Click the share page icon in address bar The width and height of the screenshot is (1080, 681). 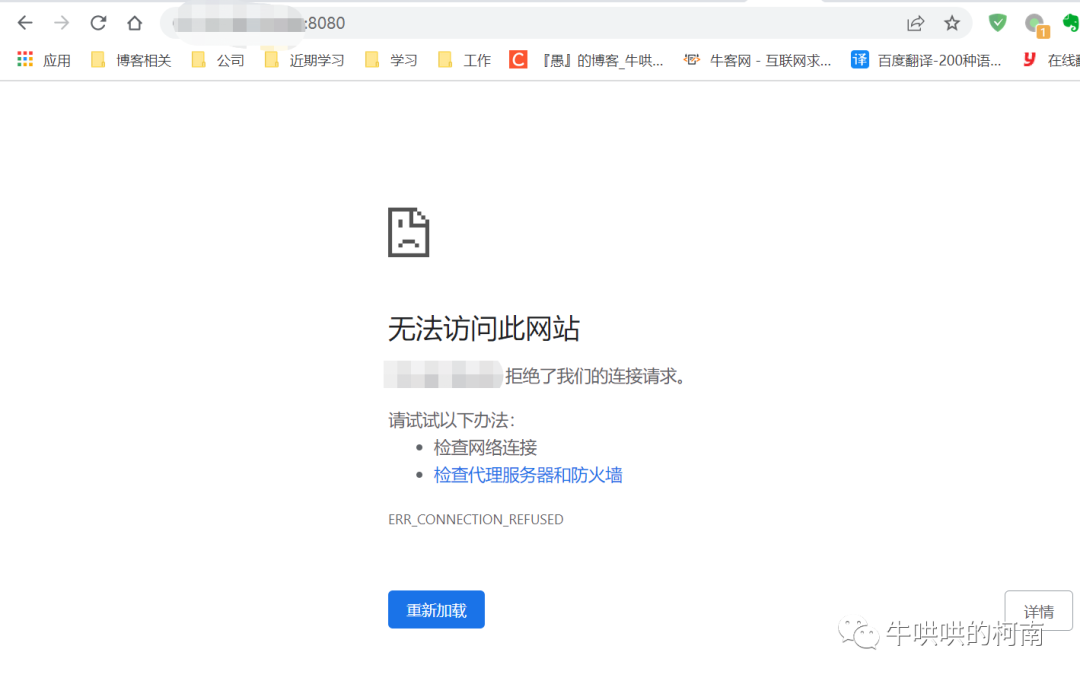pyautogui.click(x=915, y=23)
